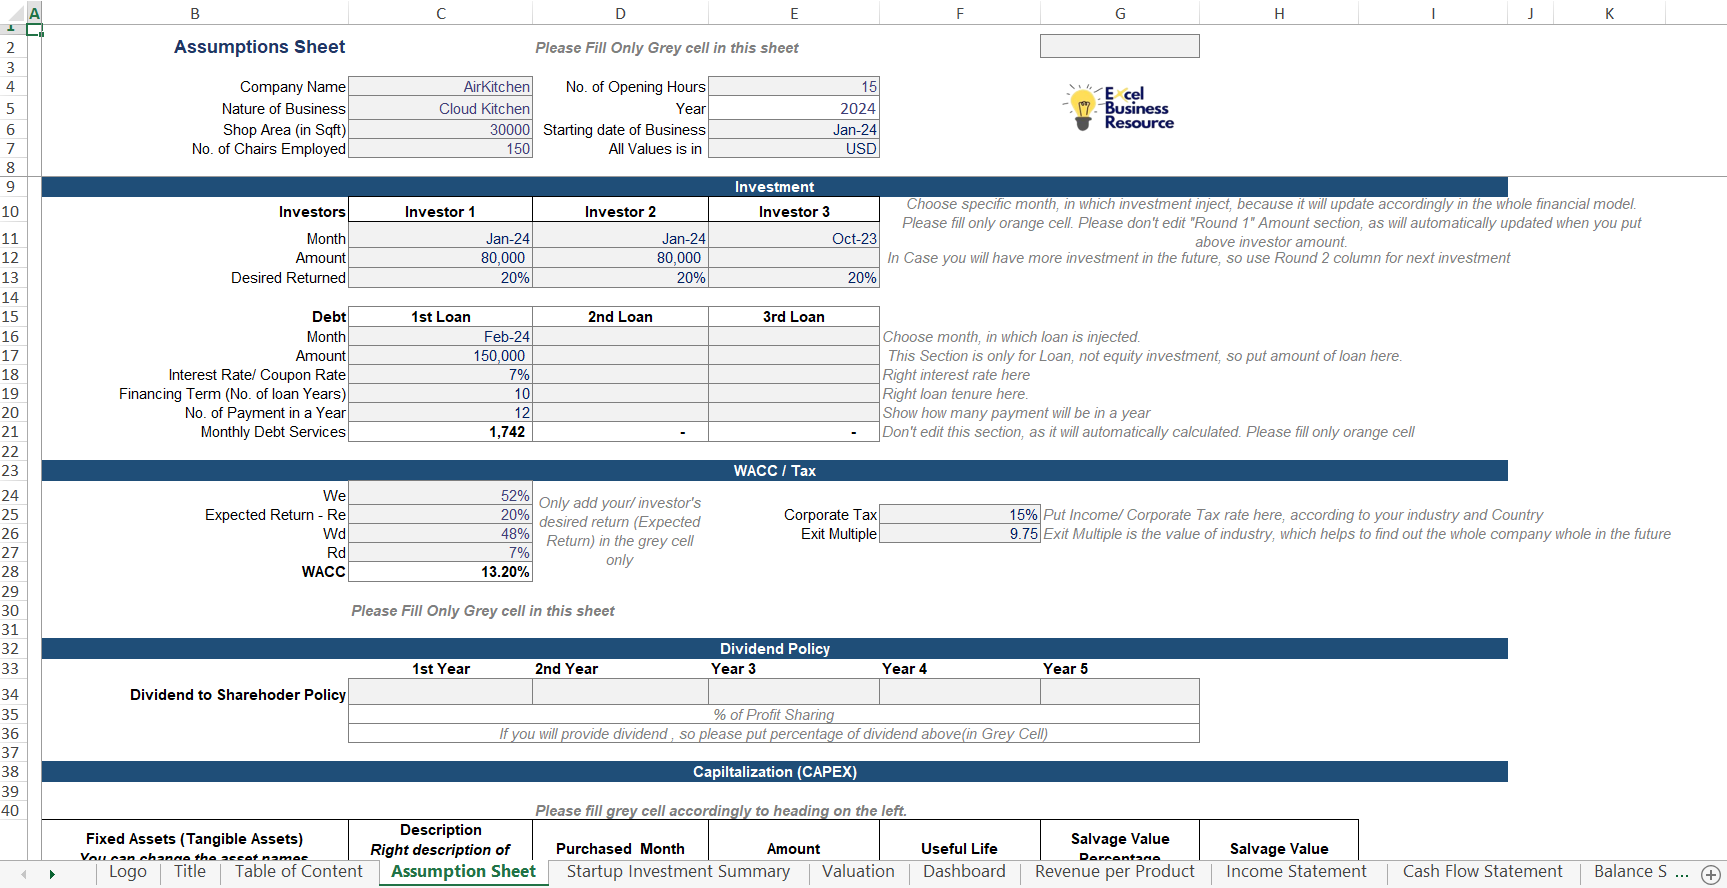Viewport: 1727px width, 888px height.
Task: Click 1st Loan Month cell Feb-24
Action: [x=440, y=337]
